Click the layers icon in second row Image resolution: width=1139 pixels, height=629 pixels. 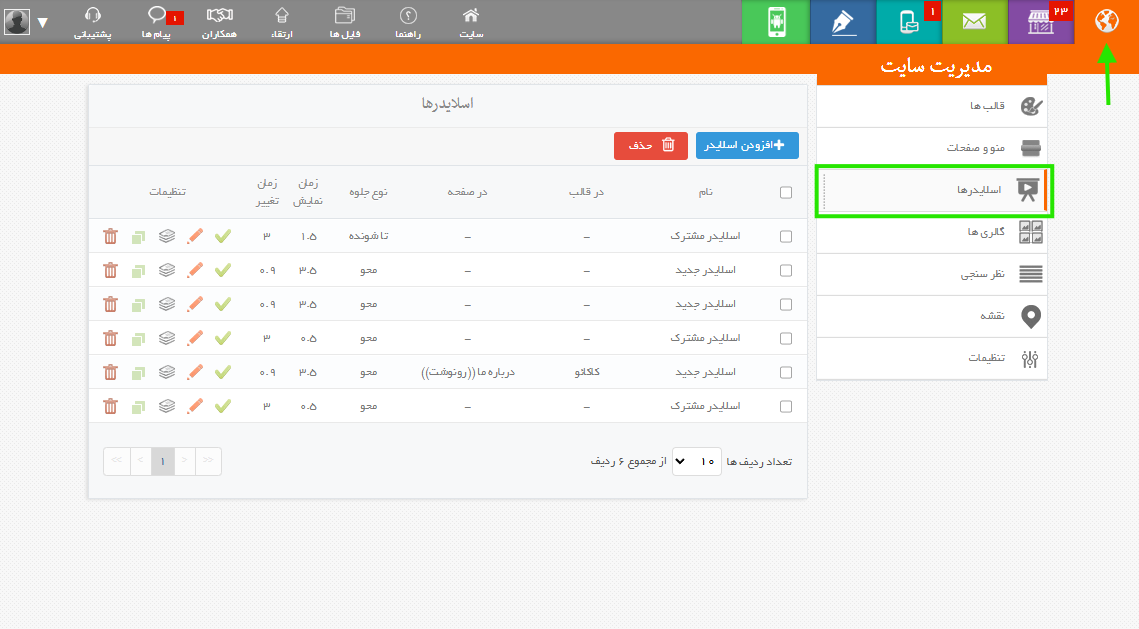pyautogui.click(x=167, y=270)
